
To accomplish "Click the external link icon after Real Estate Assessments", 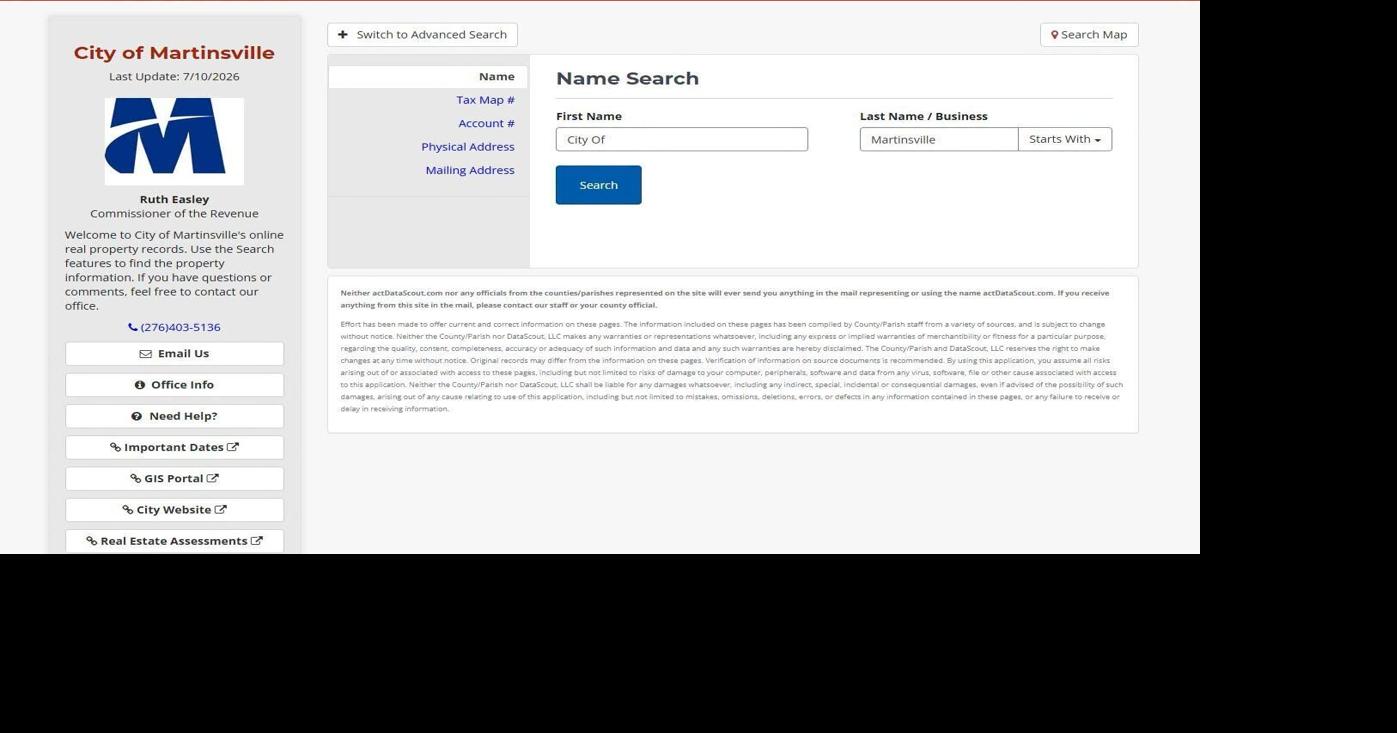I will pos(257,540).
